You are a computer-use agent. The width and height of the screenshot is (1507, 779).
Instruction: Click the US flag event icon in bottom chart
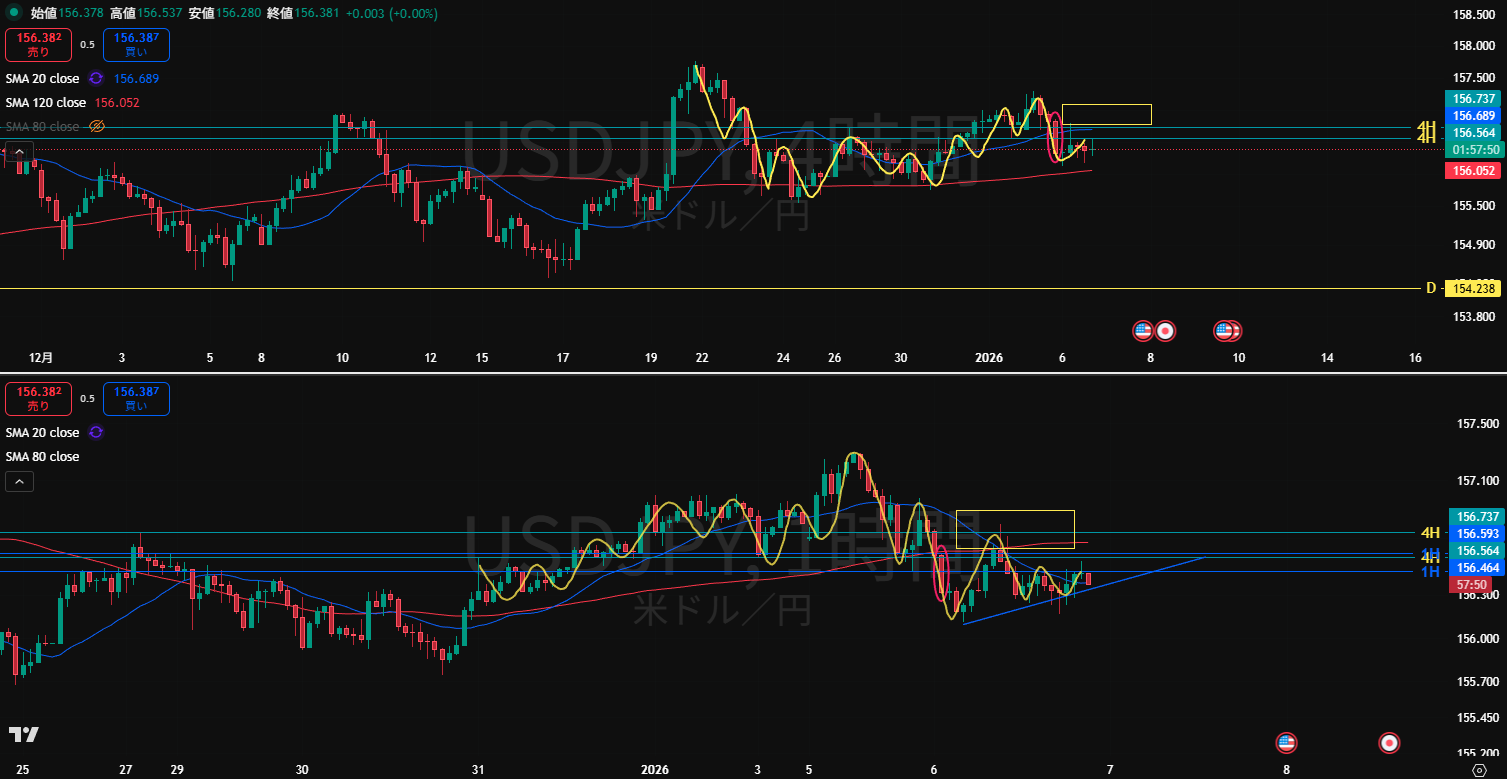tap(1286, 742)
